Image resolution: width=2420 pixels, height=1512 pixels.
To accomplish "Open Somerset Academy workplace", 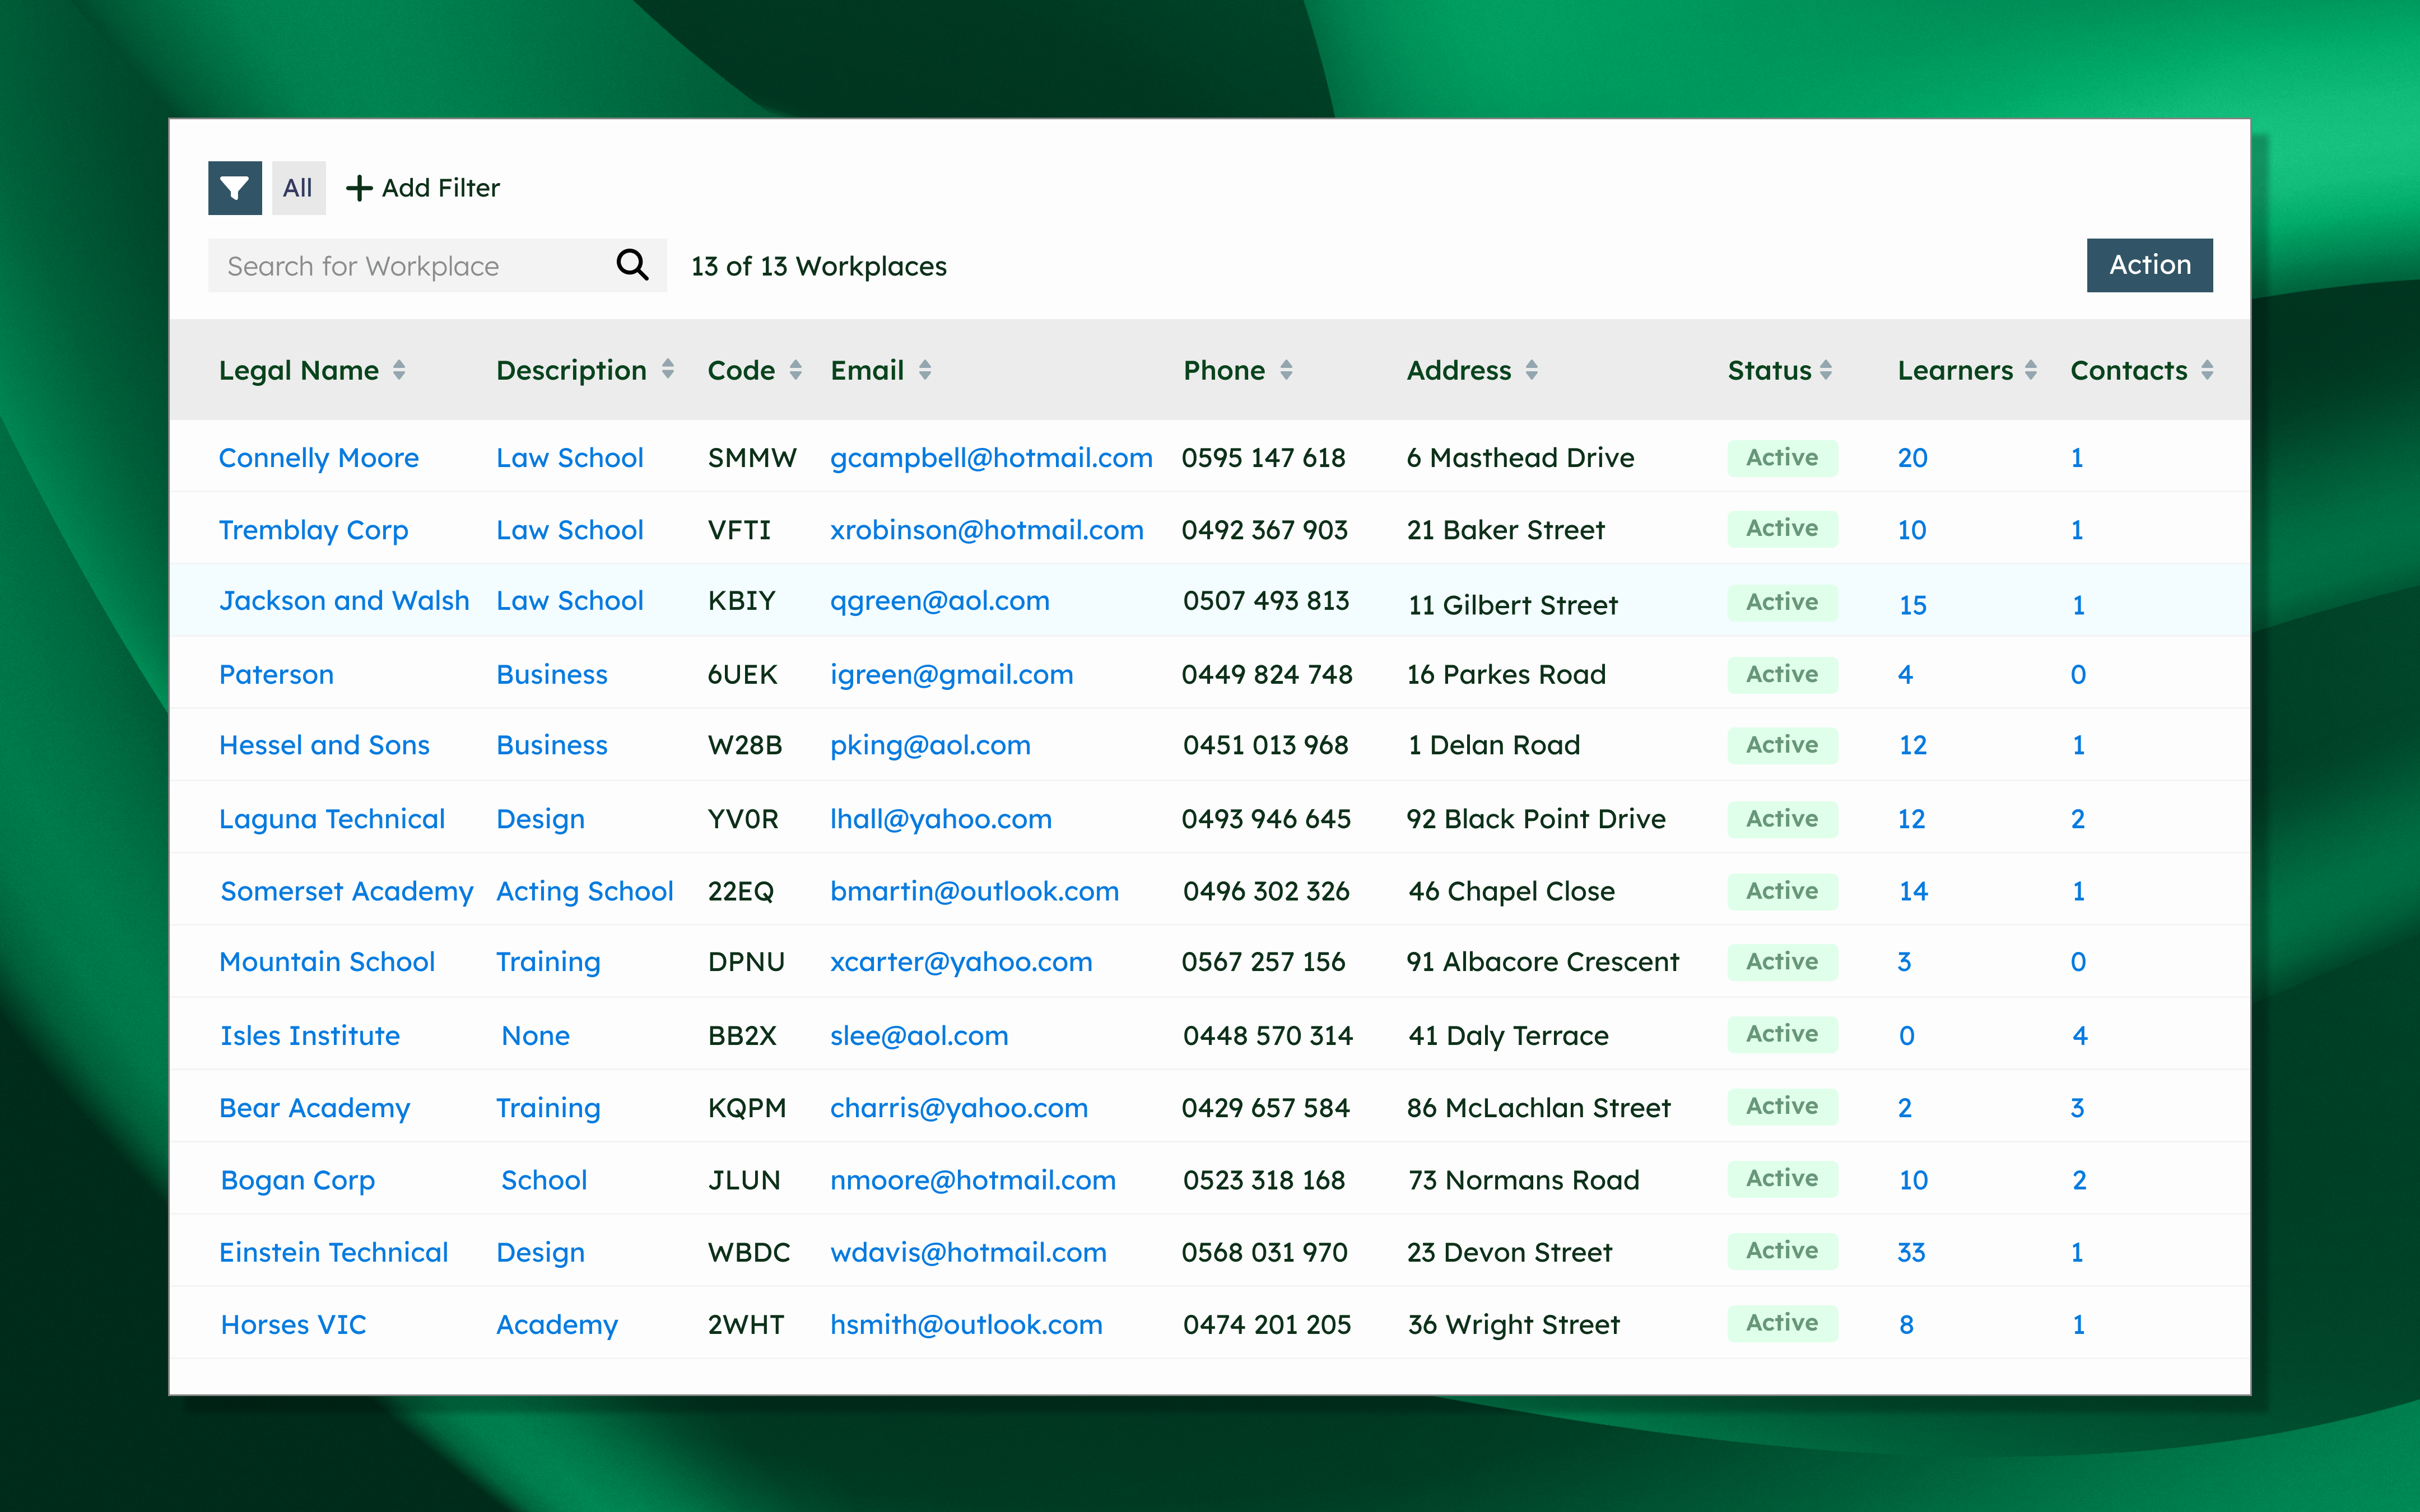I will (347, 891).
